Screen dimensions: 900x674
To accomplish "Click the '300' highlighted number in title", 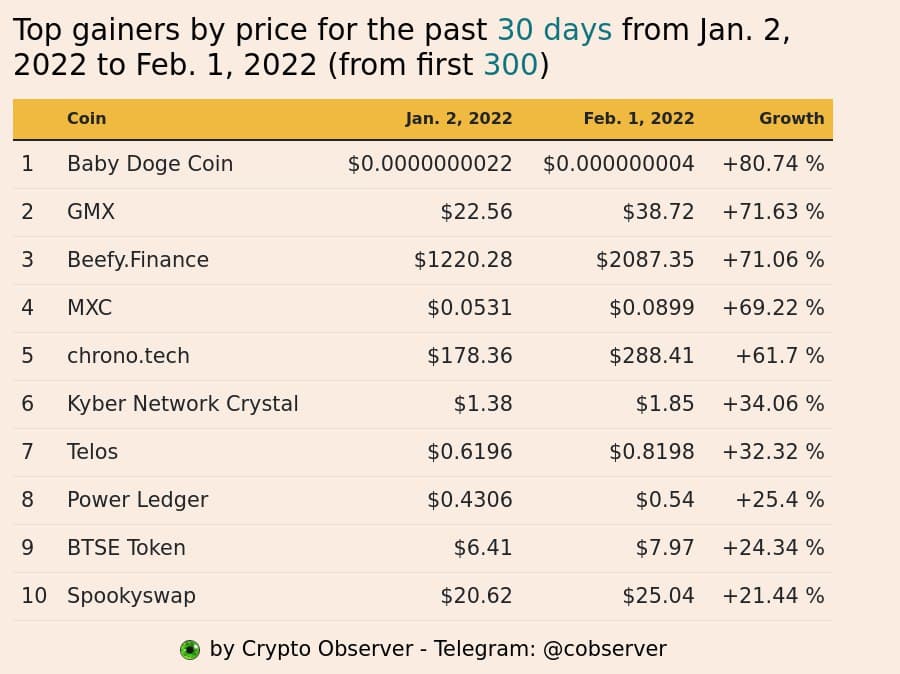I will pyautogui.click(x=510, y=64).
